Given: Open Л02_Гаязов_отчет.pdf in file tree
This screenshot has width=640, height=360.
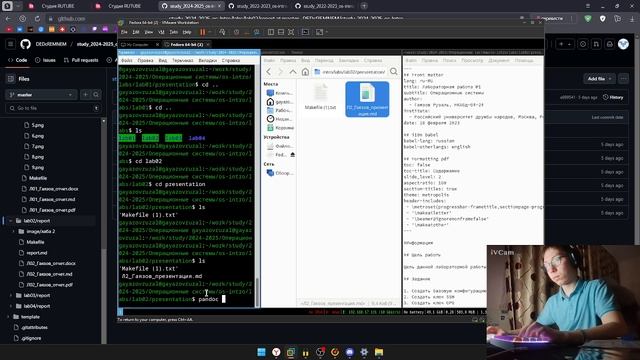Looking at the screenshot, I should pyautogui.click(x=50, y=285).
